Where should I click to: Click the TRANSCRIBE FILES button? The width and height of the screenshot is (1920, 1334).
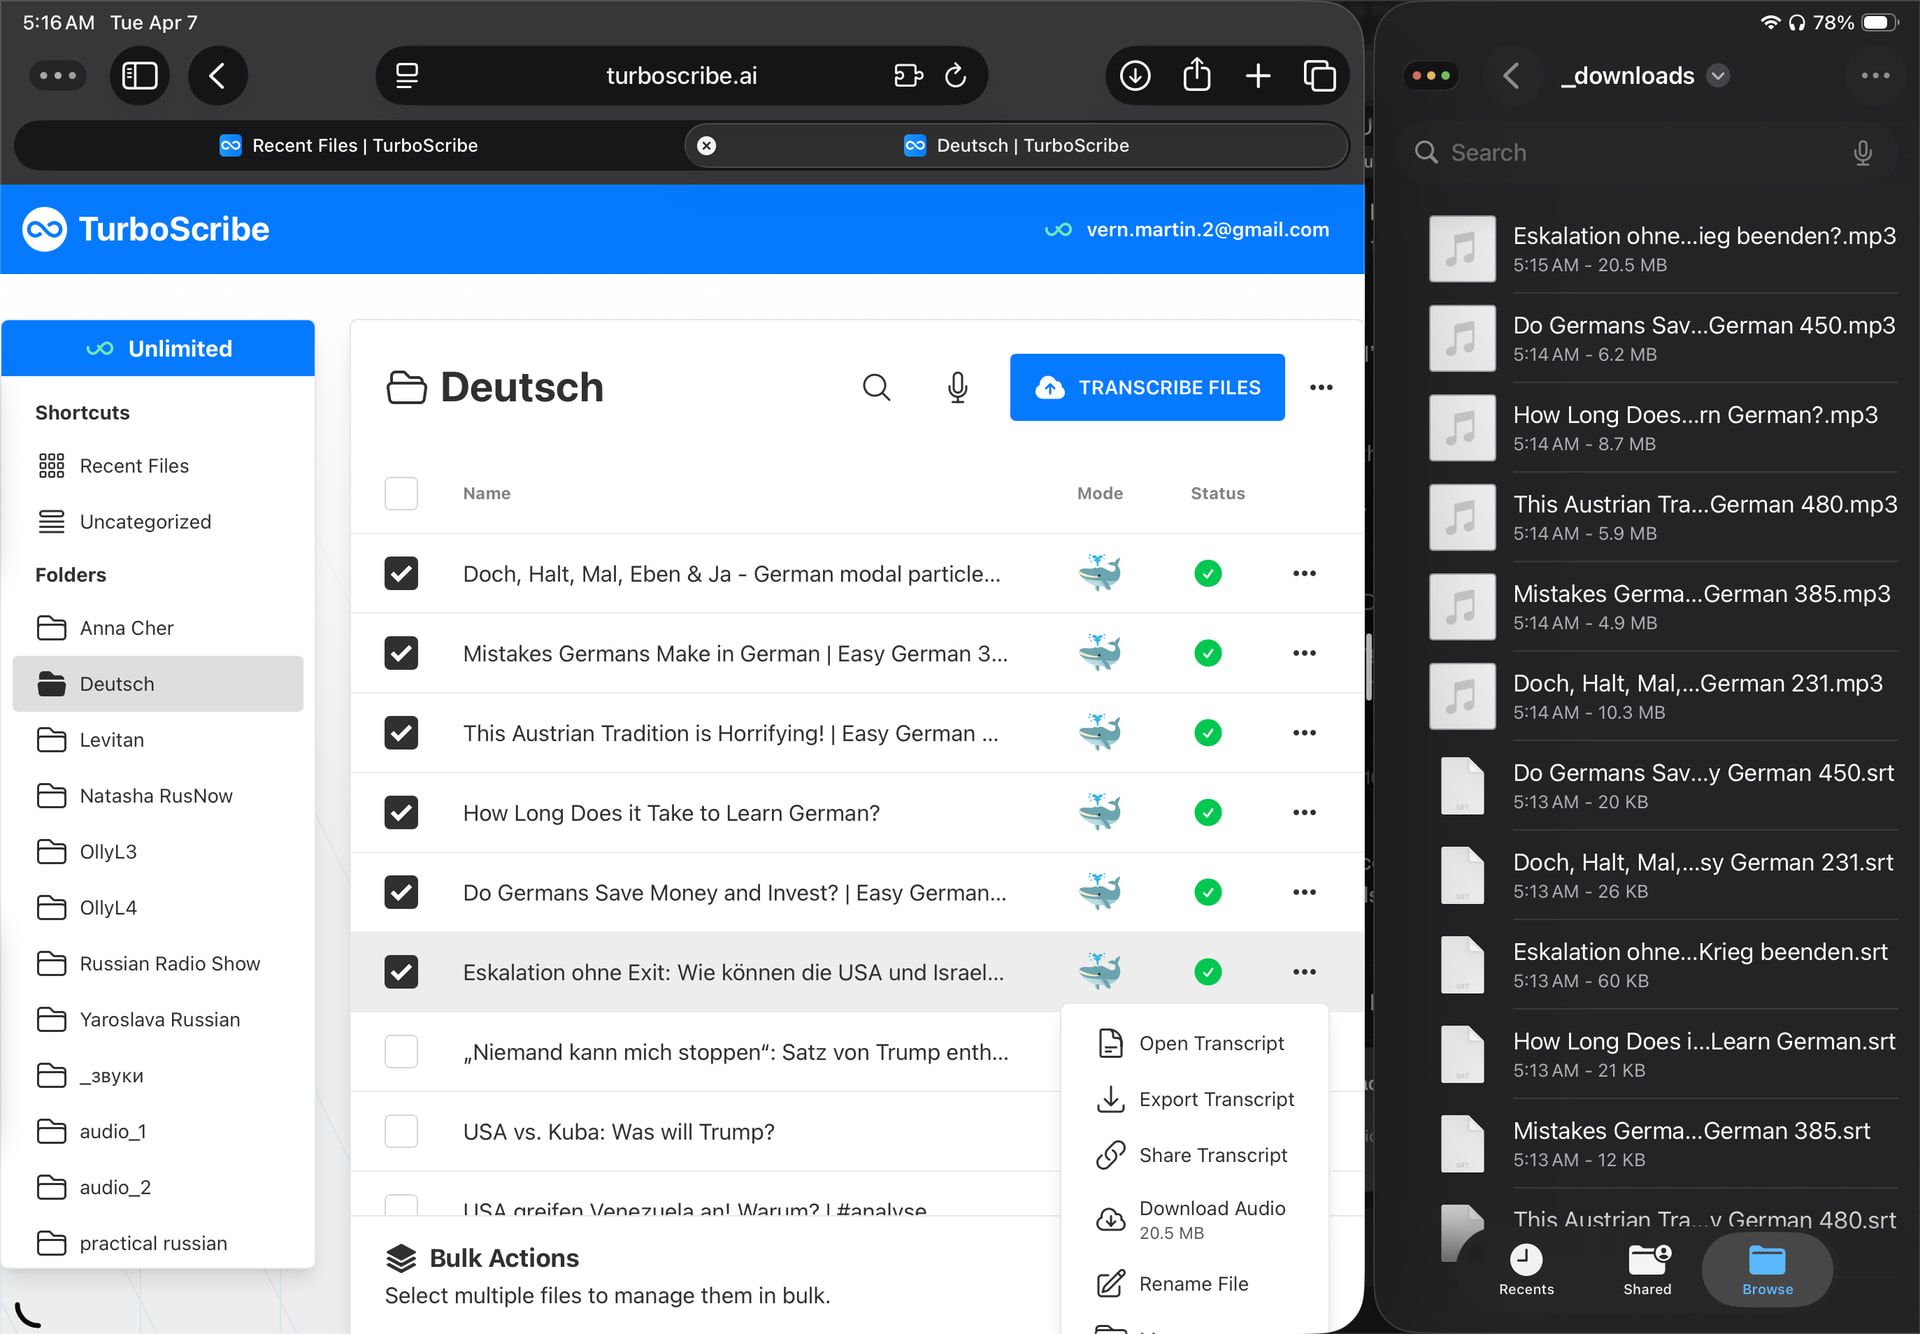click(1147, 387)
